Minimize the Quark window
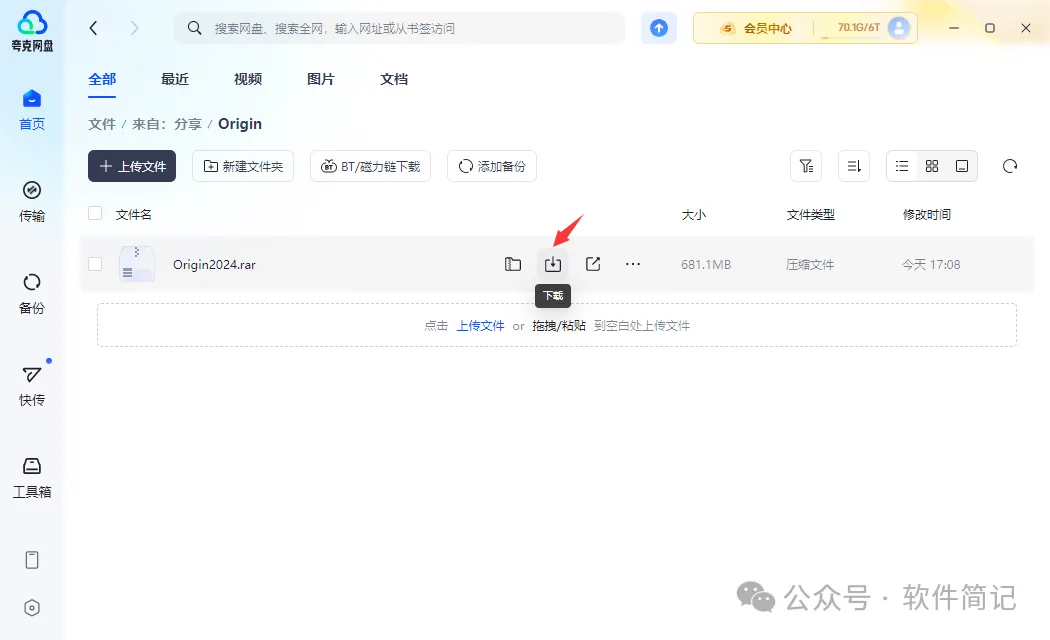 pos(954,28)
